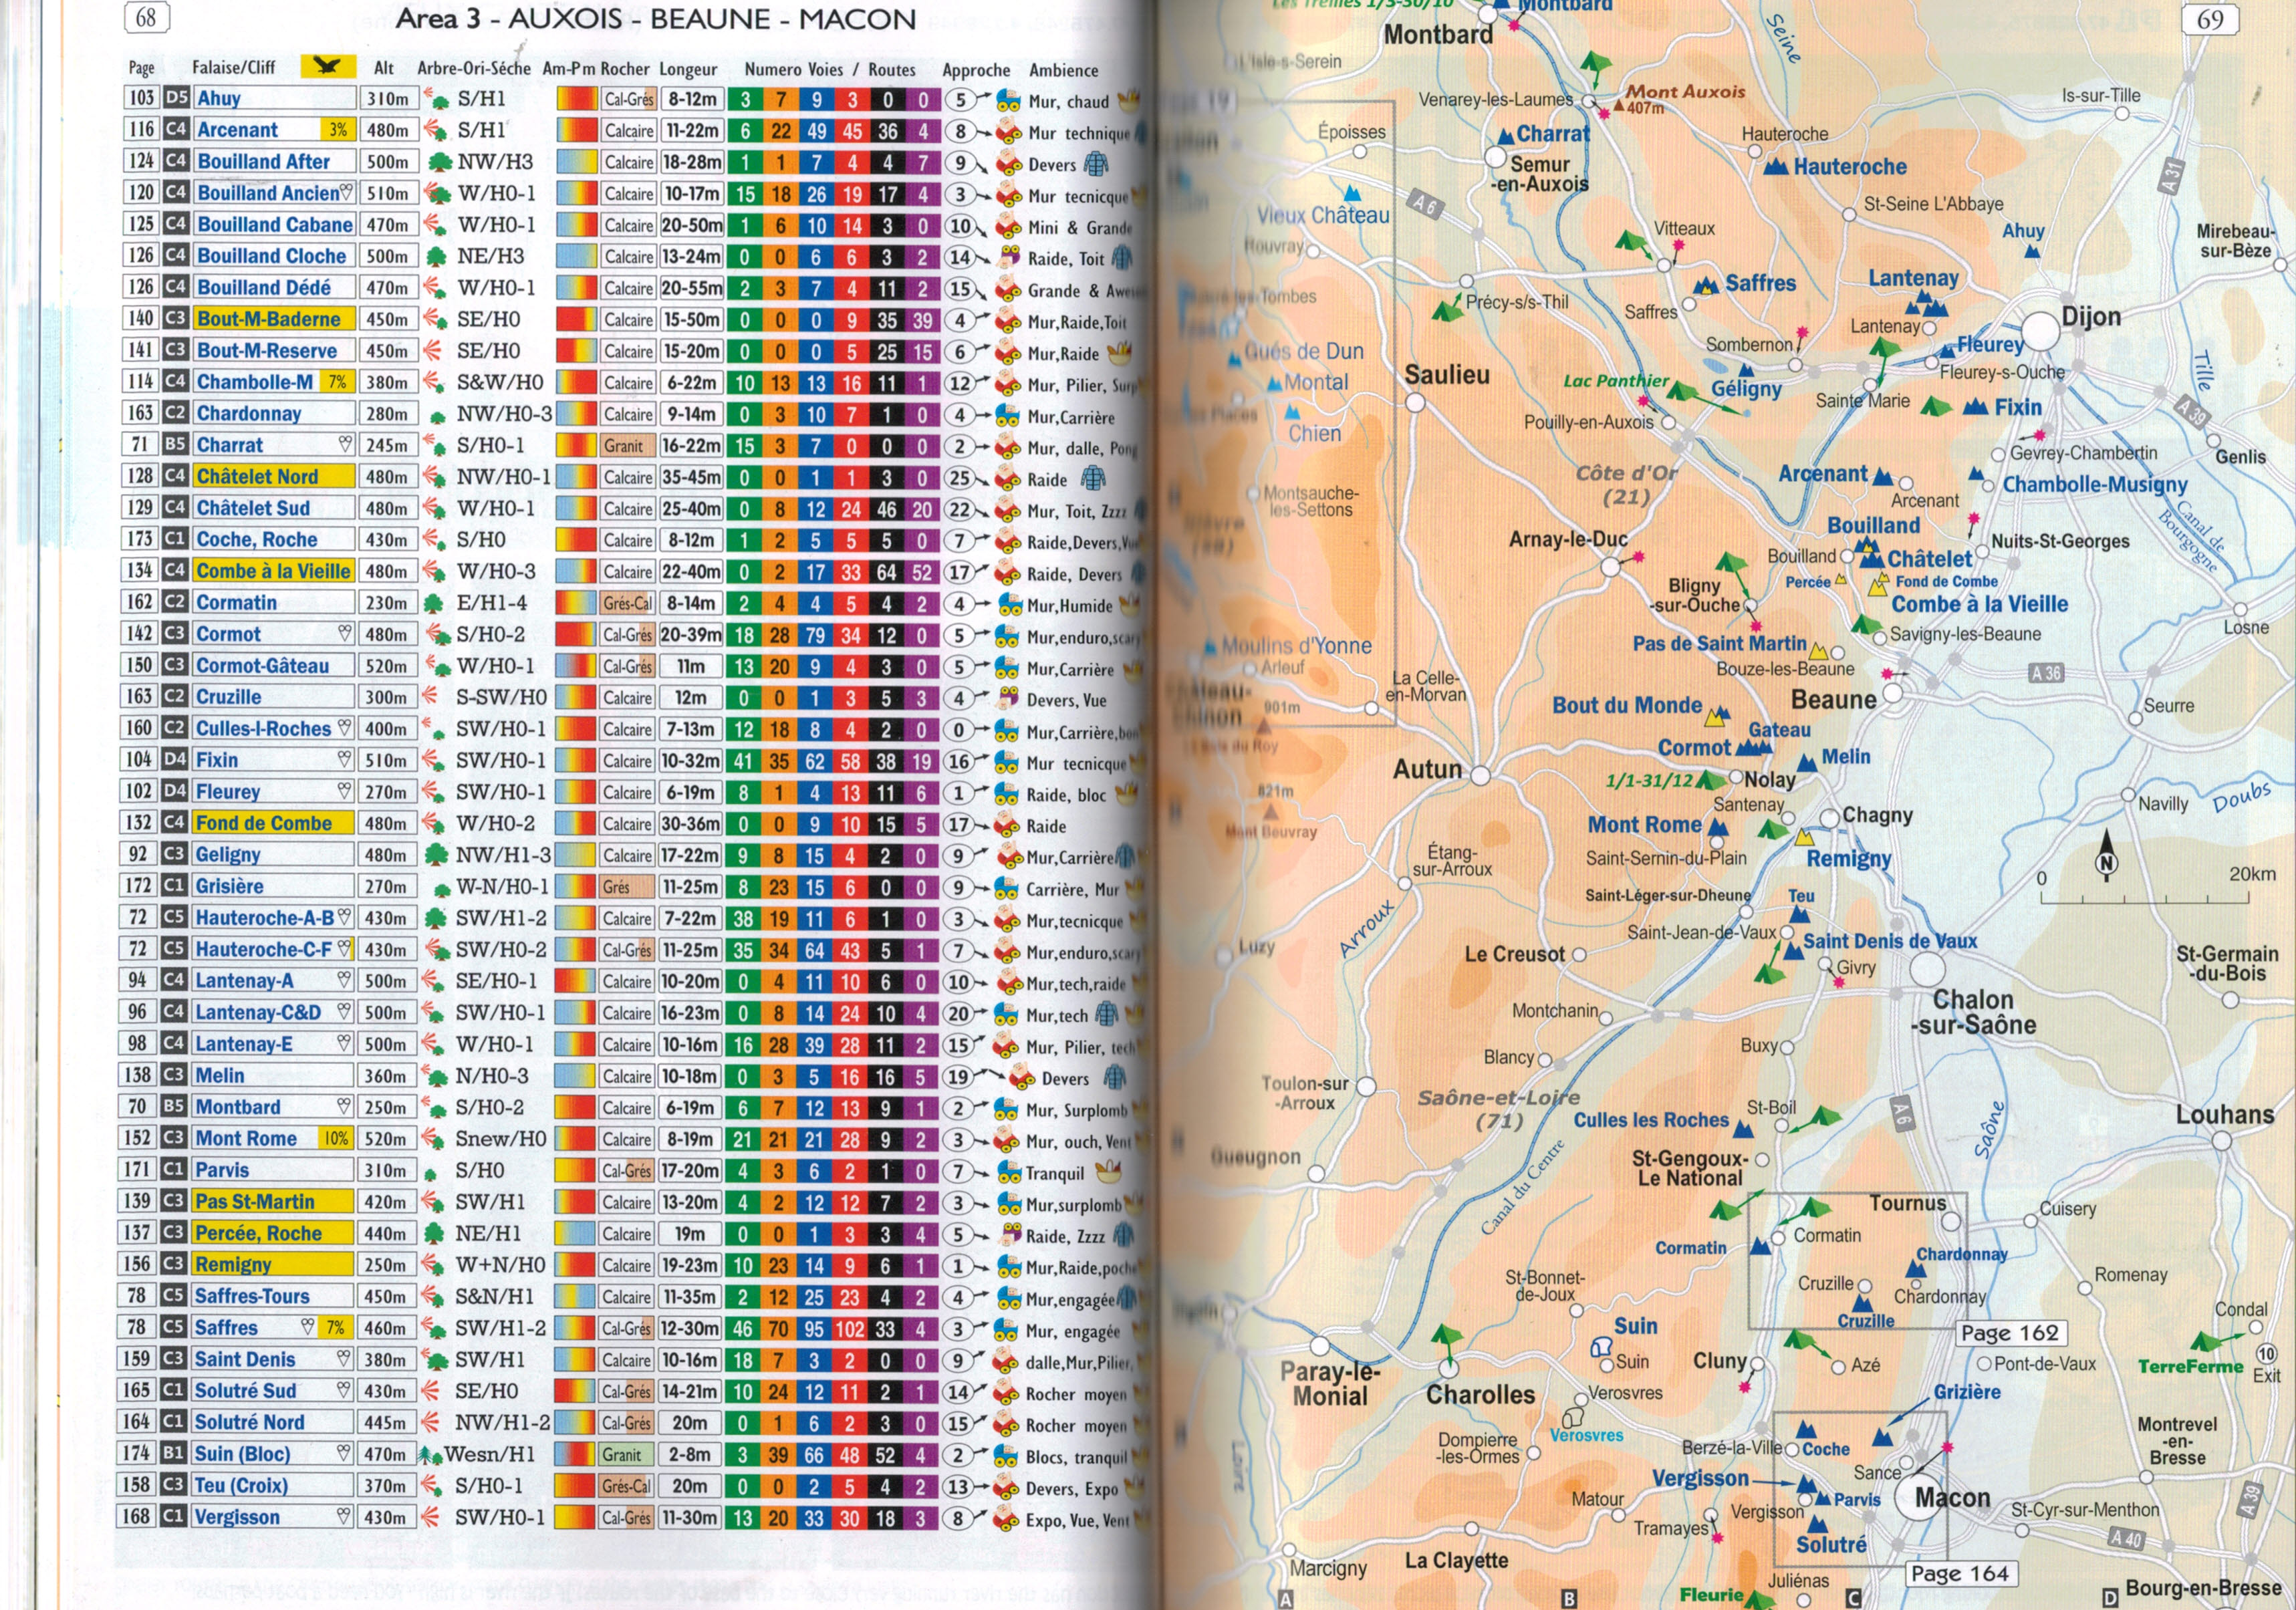The image size is (2296, 1610).
Task: Click the 10% yellow badge in Mont Rome row
Action: click(x=336, y=1139)
